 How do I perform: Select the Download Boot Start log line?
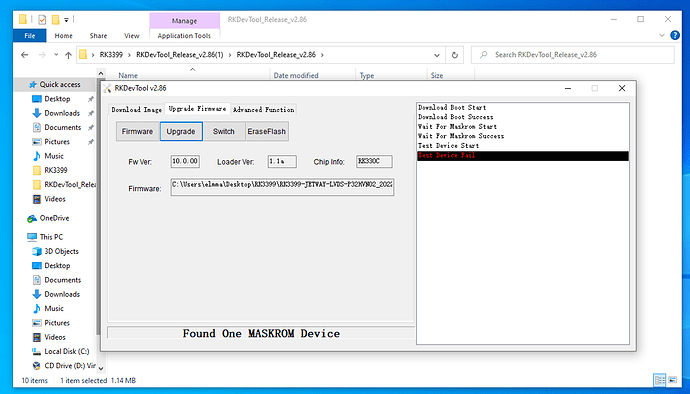(523, 107)
